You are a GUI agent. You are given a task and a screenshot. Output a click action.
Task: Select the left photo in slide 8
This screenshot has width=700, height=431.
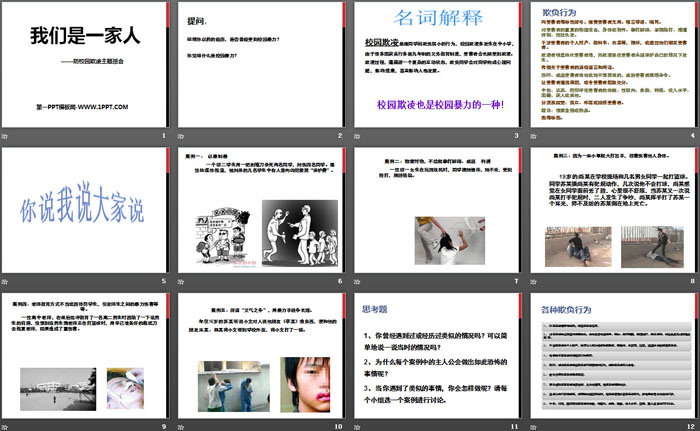[x=572, y=246]
